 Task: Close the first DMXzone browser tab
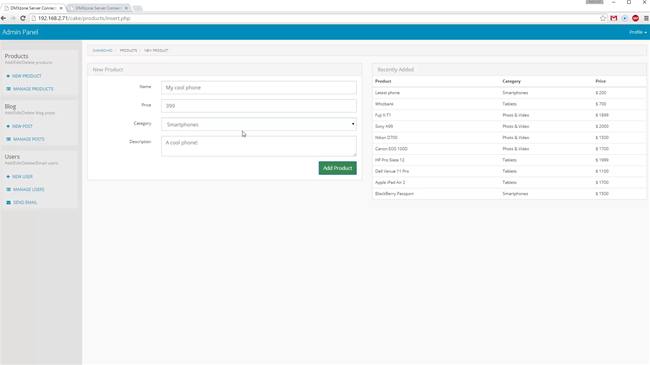click(61, 8)
